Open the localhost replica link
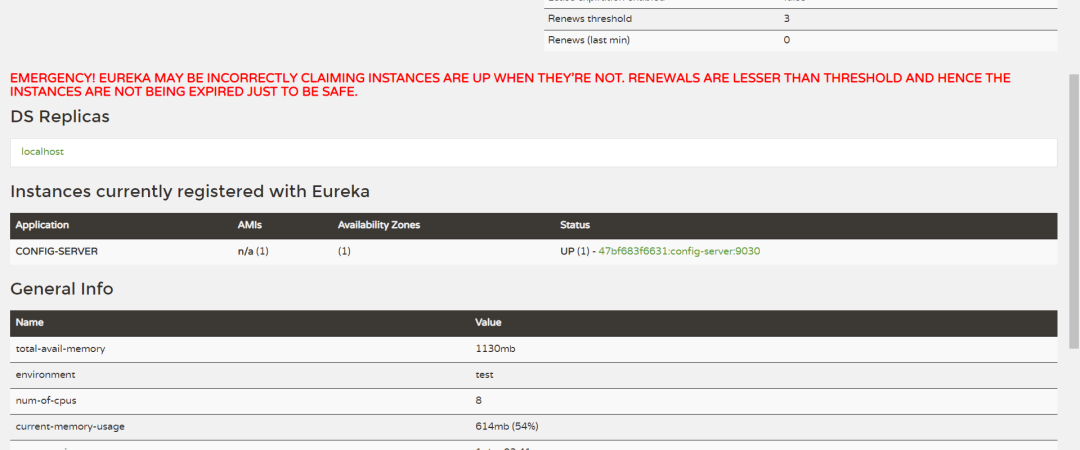Screen dimensions: 1080x450 click(43, 152)
